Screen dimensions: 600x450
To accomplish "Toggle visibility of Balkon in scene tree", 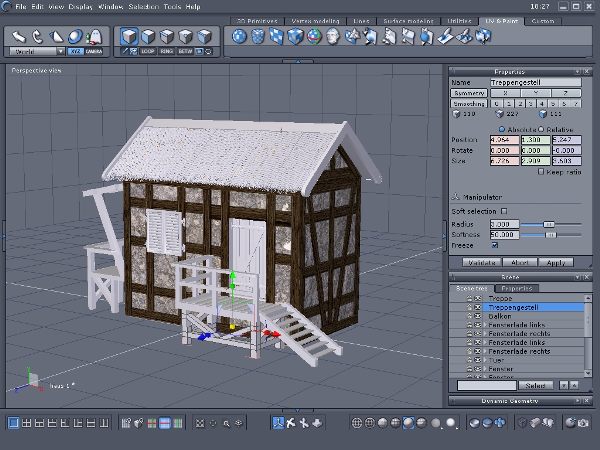I will point(478,316).
